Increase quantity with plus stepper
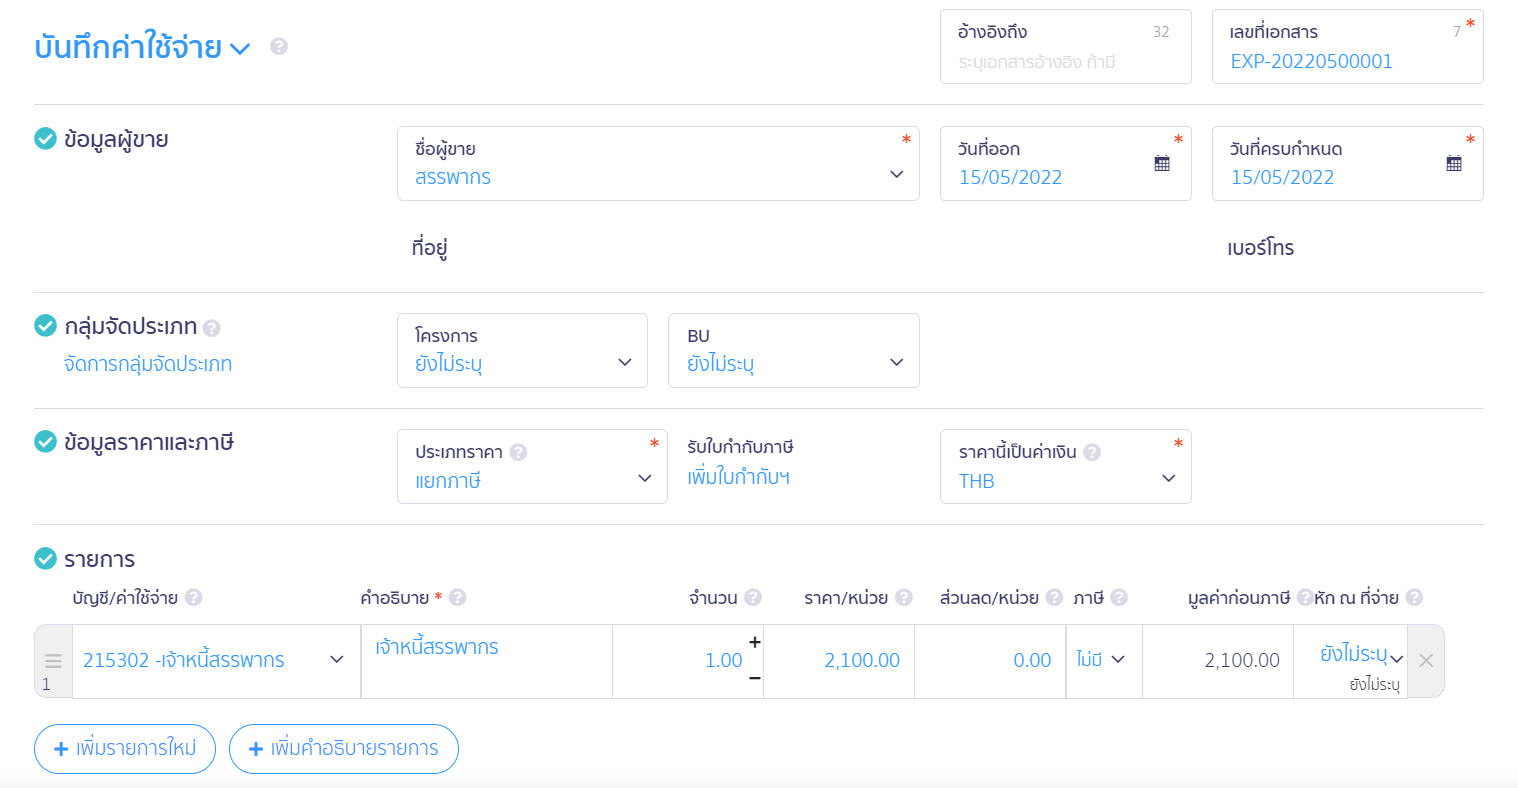The width and height of the screenshot is (1518, 788). tap(755, 642)
